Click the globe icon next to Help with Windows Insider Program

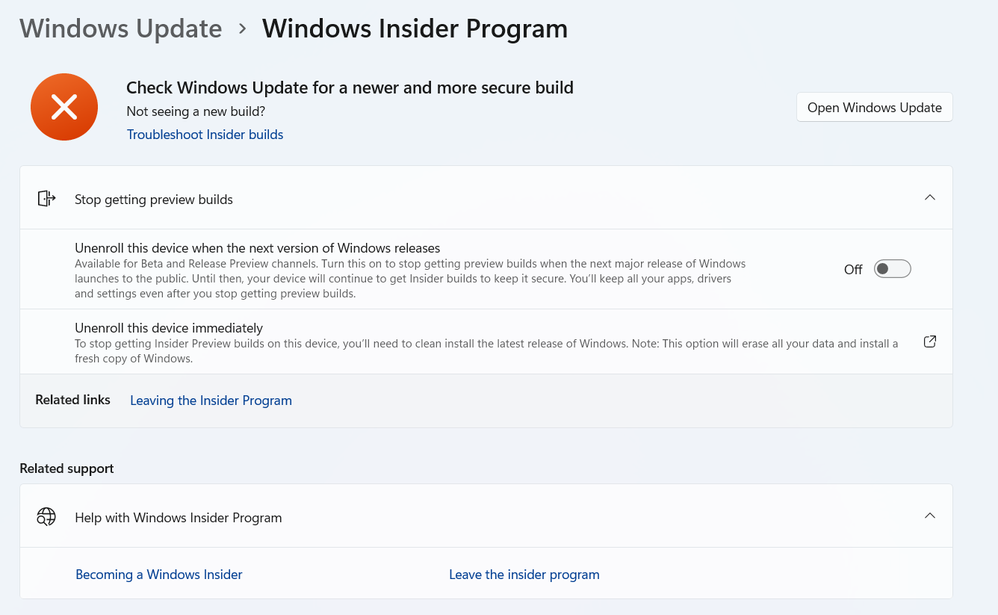point(46,517)
